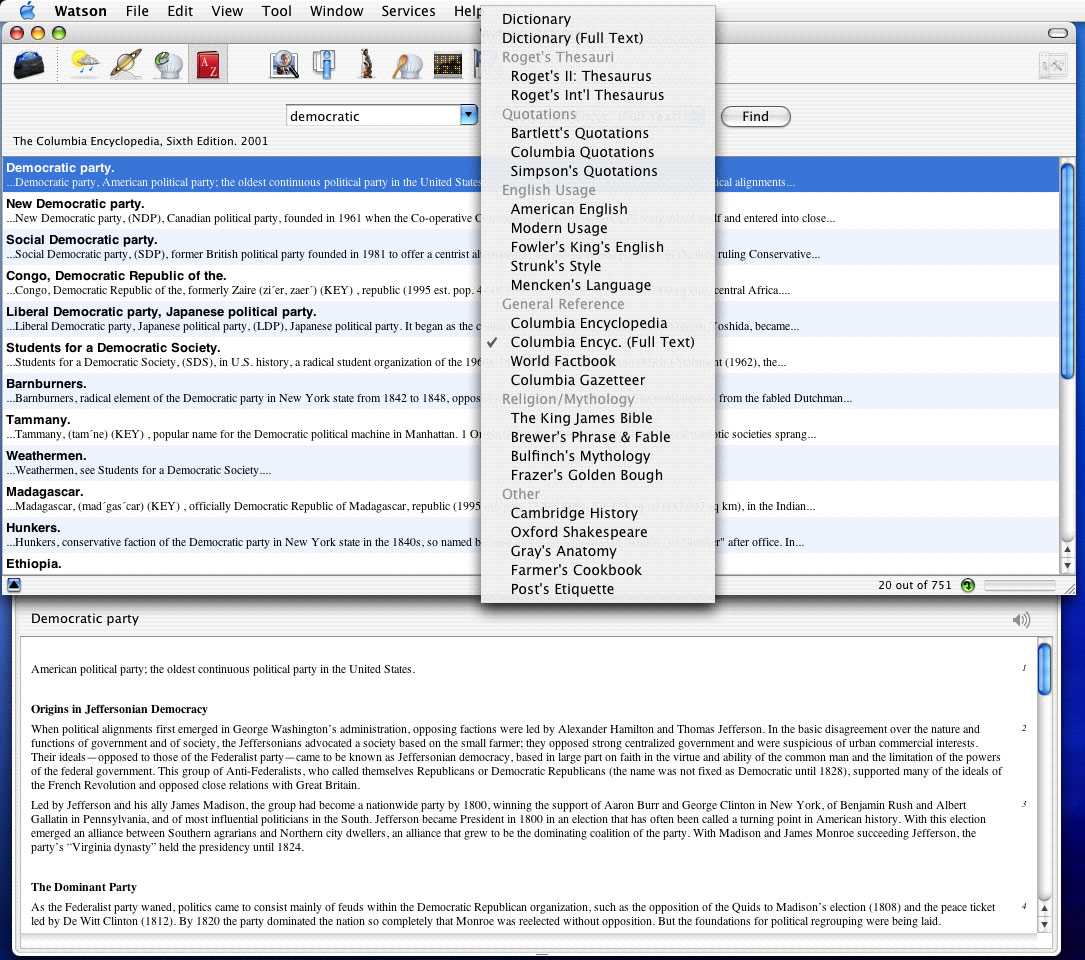The width and height of the screenshot is (1085, 960).
Task: Choose Mencken's Language
Action: point(598,285)
